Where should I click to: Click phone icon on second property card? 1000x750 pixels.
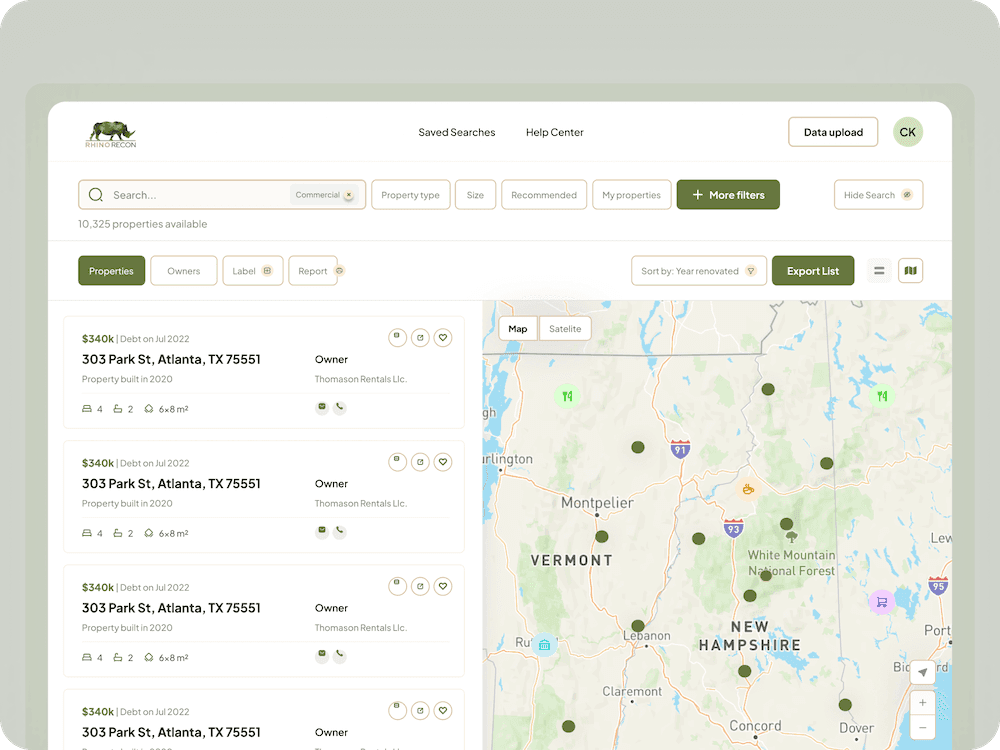pyautogui.click(x=340, y=531)
